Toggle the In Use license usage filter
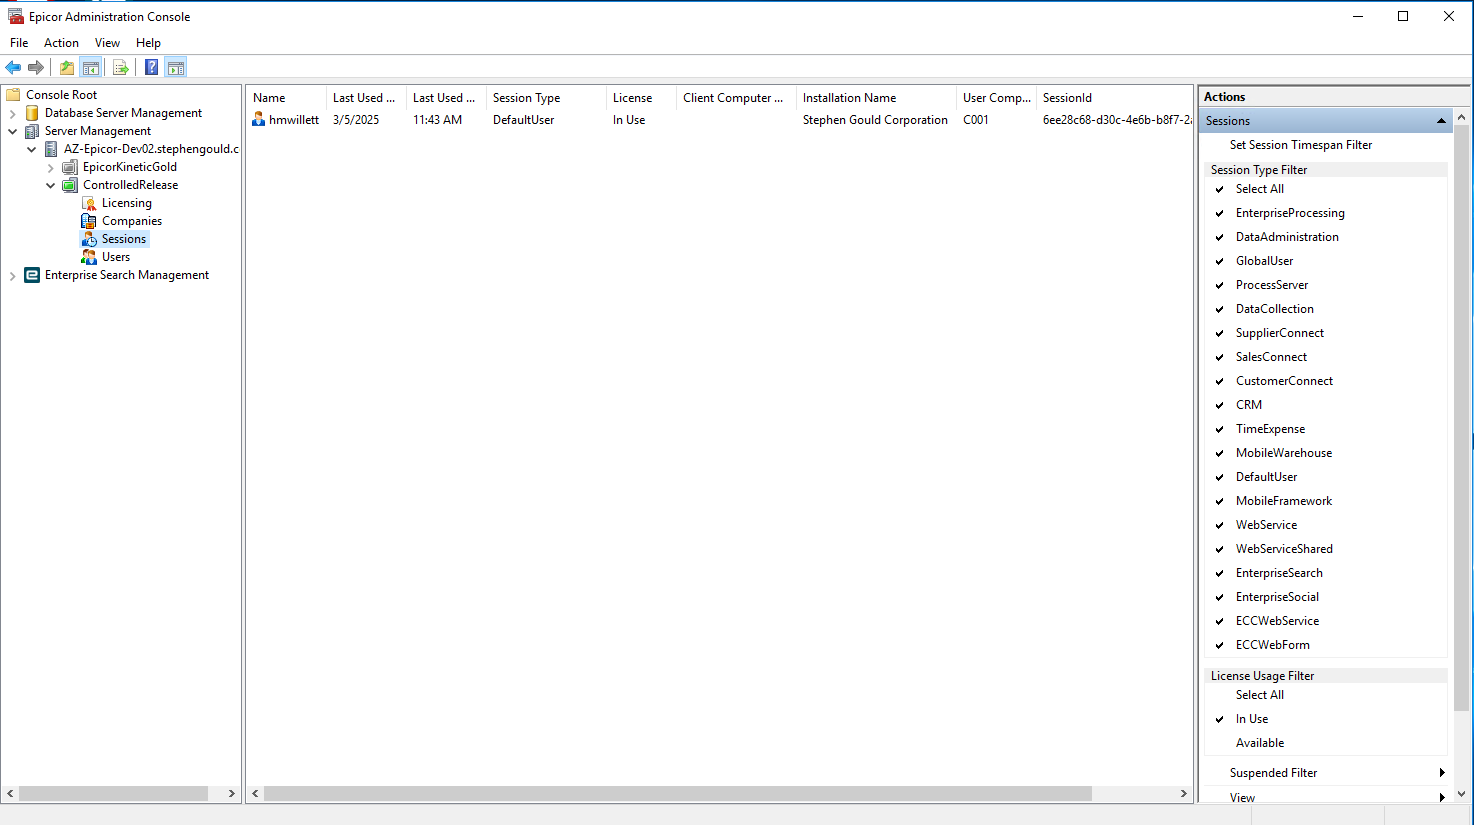This screenshot has width=1474, height=825. point(1251,719)
